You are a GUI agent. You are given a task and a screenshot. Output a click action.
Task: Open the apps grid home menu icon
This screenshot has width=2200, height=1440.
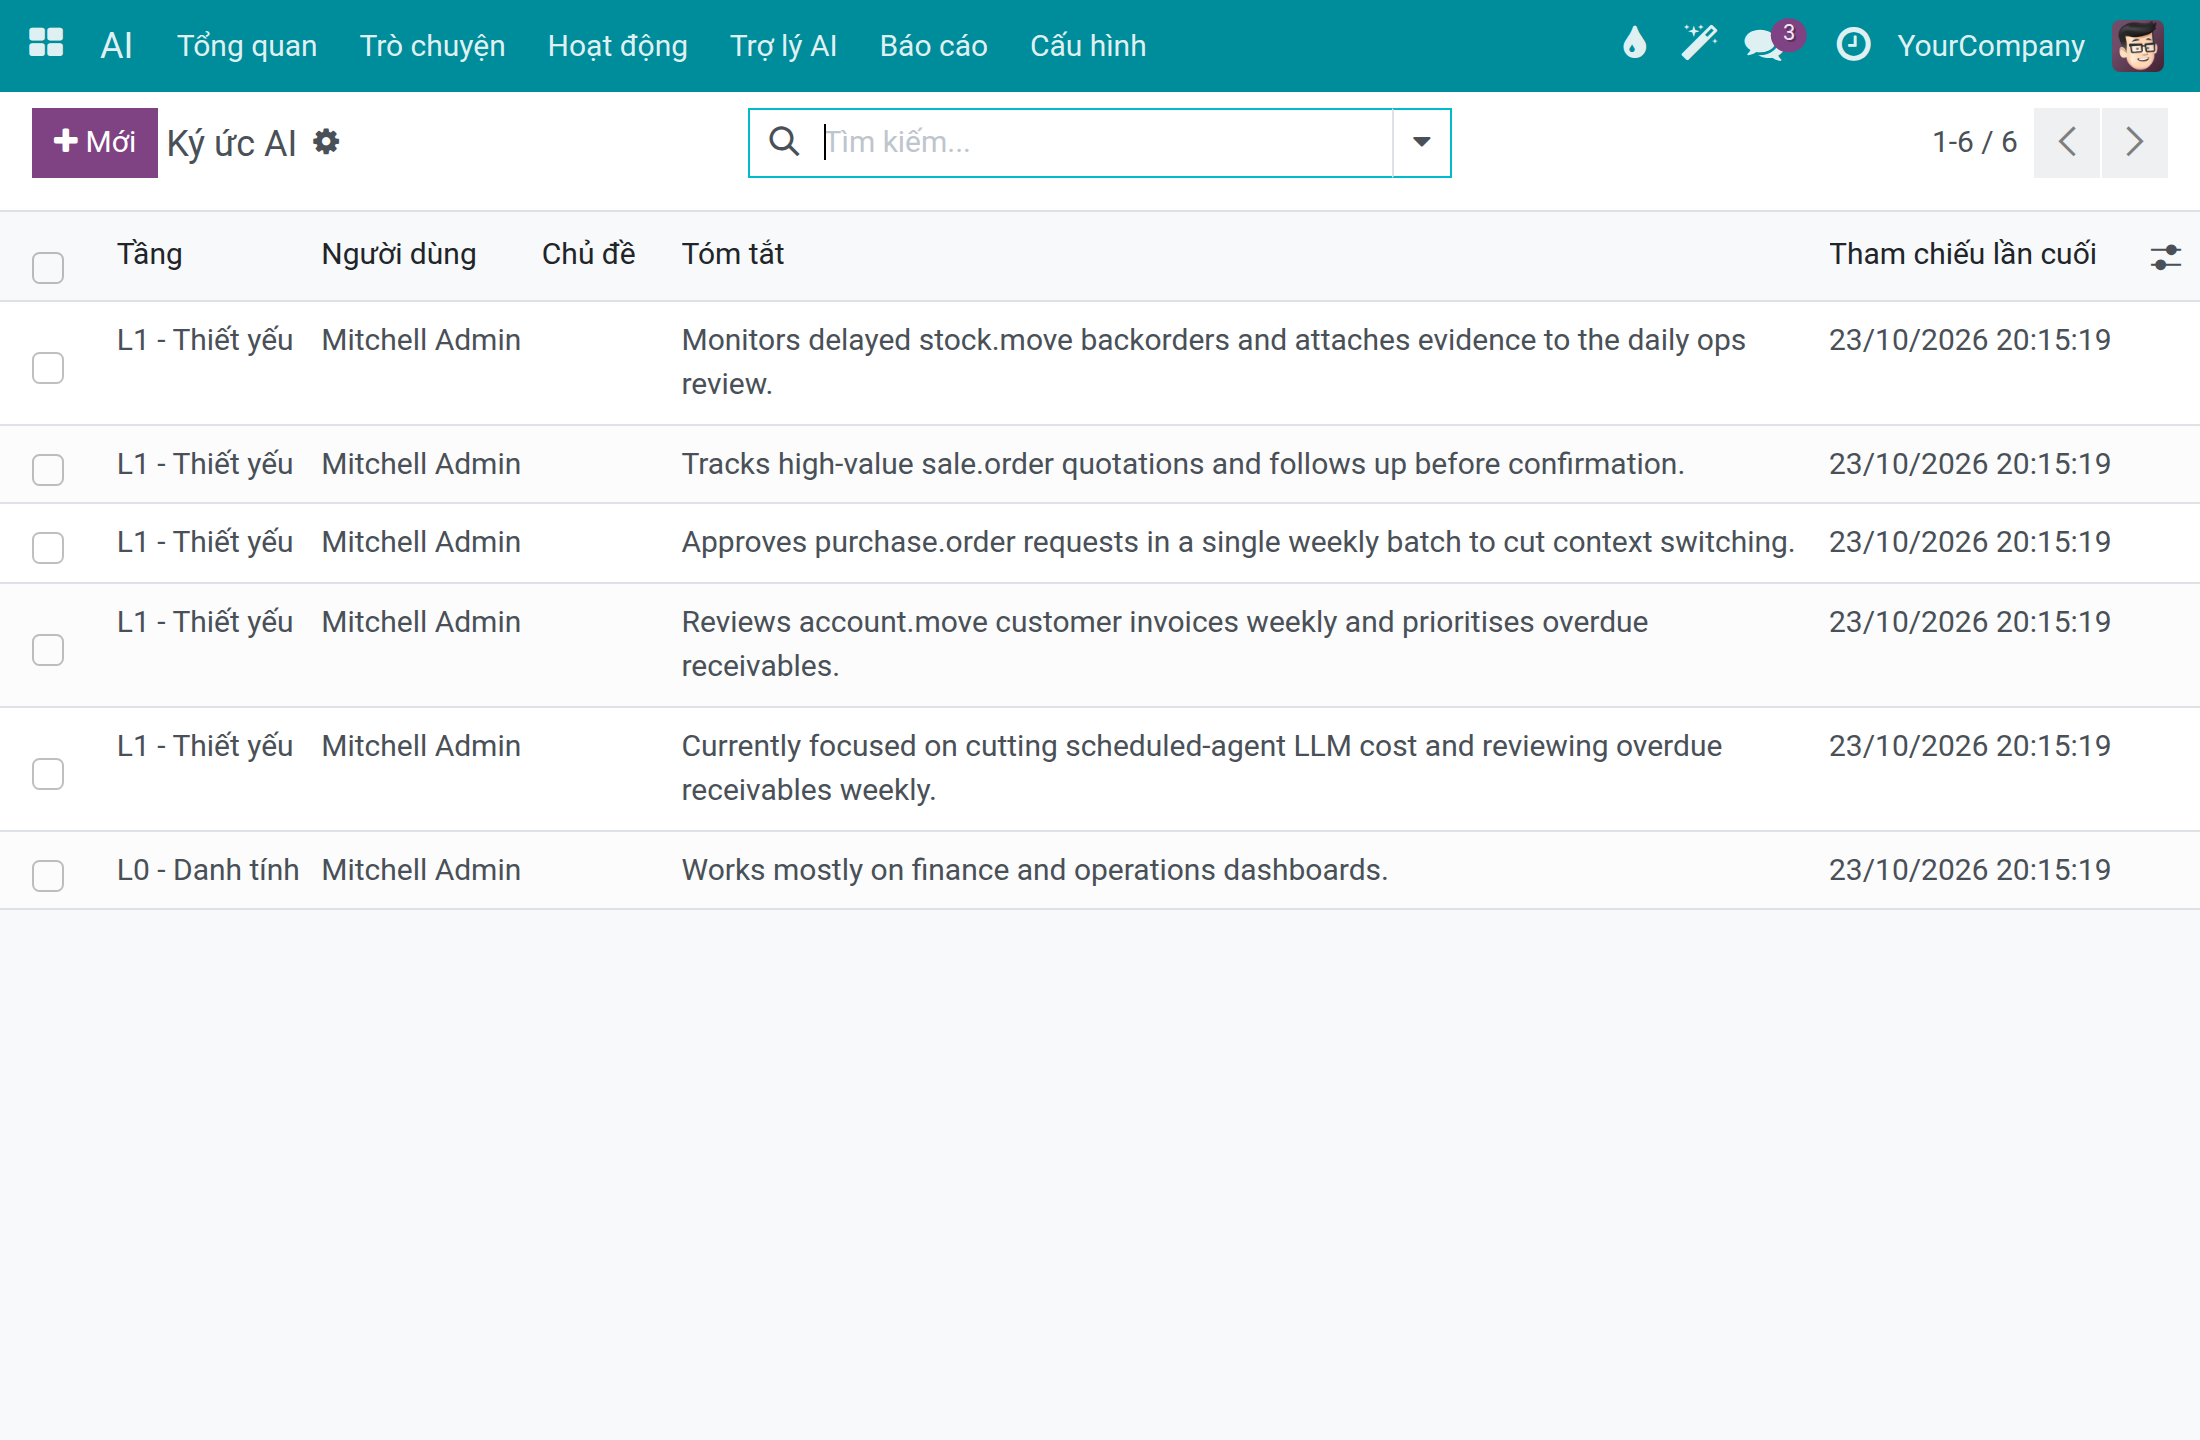[46, 44]
